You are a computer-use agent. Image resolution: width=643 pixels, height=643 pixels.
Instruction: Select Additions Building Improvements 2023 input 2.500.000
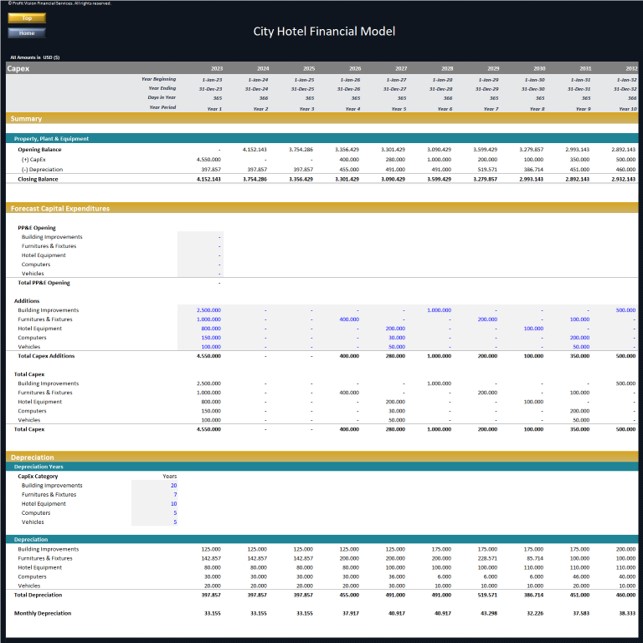pos(209,310)
